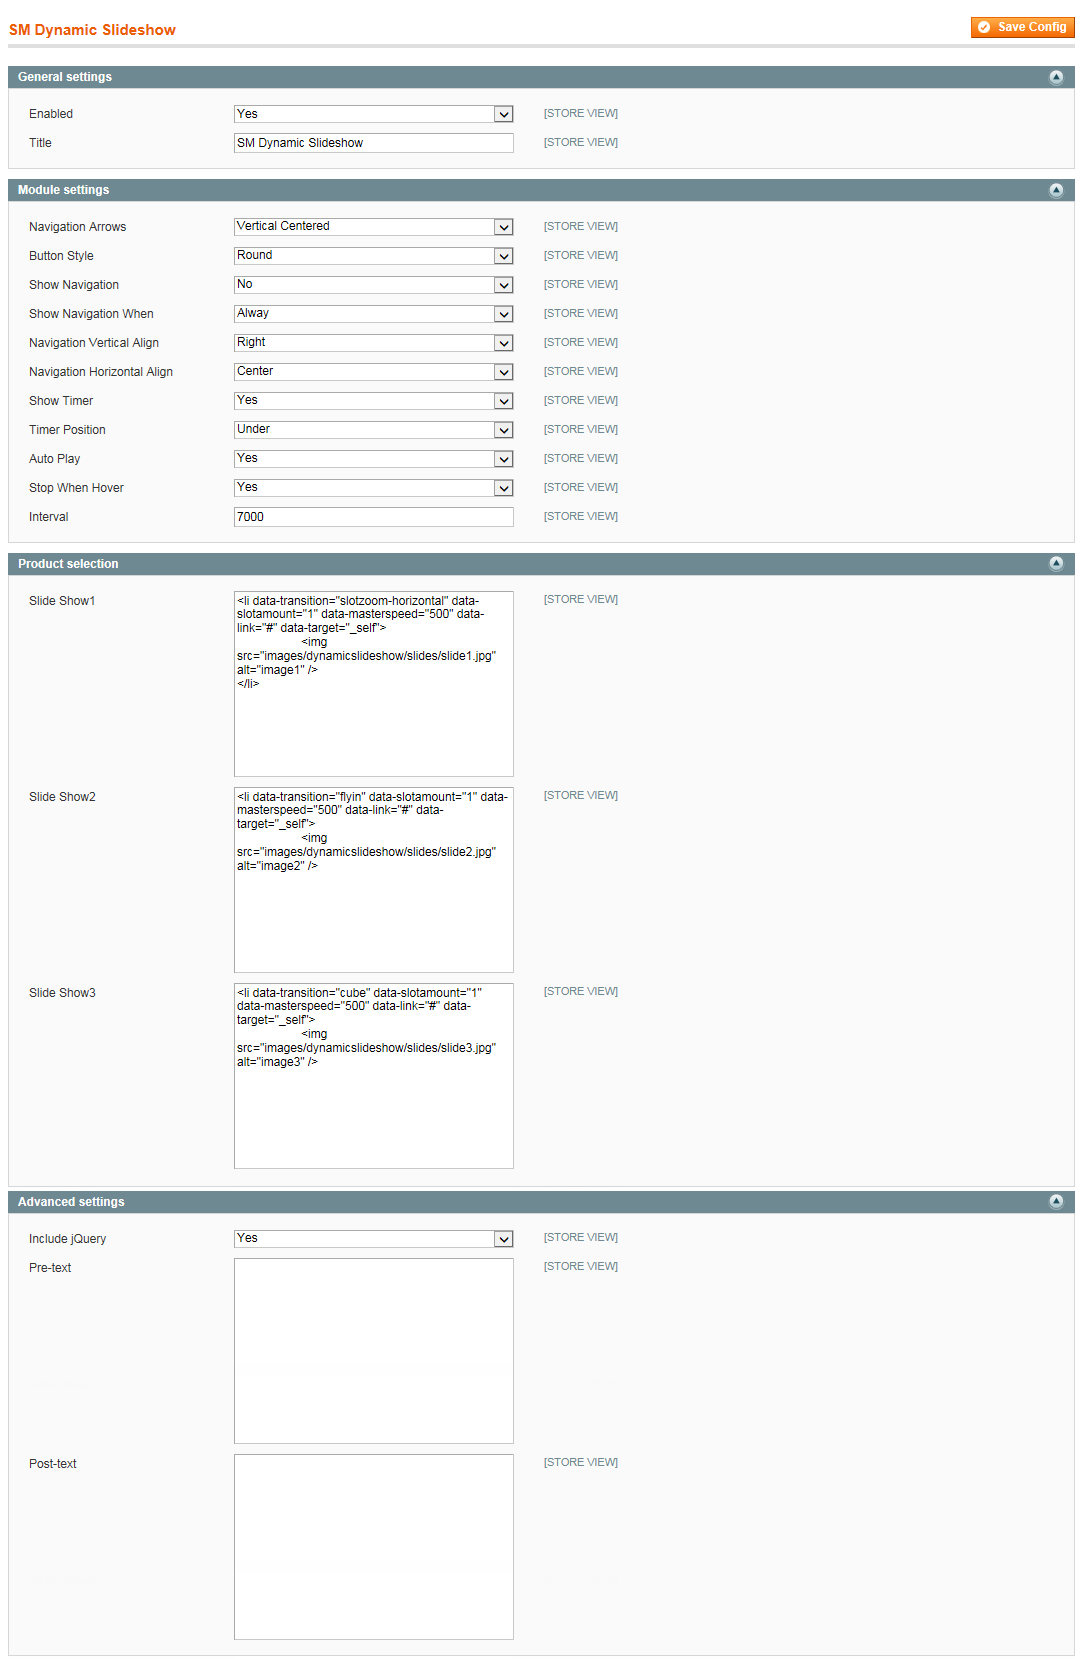Click STORE VIEW text beside Pre-text
Image resolution: width=1084 pixels, height=1659 pixels.
click(x=581, y=1266)
